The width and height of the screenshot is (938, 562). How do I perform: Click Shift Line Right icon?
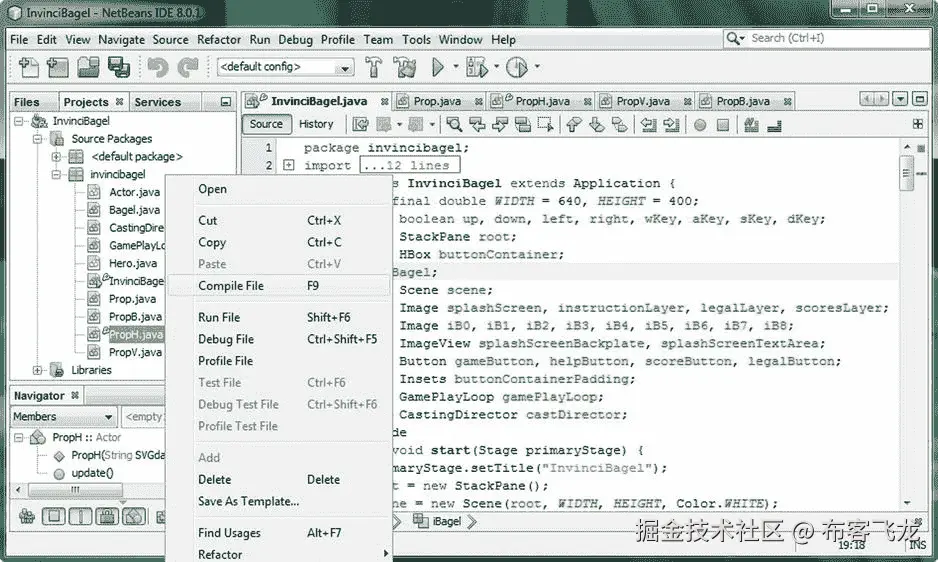671,124
